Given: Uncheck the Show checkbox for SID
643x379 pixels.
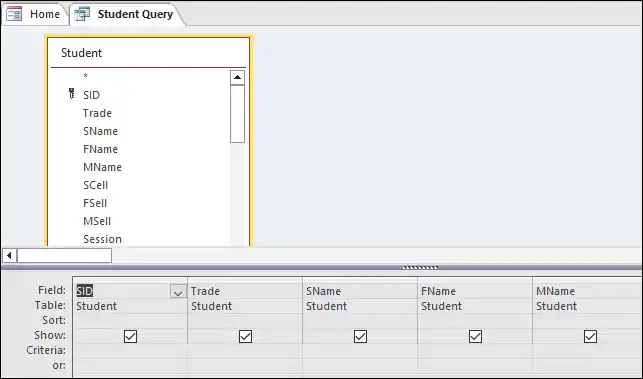Looking at the screenshot, I should point(130,336).
